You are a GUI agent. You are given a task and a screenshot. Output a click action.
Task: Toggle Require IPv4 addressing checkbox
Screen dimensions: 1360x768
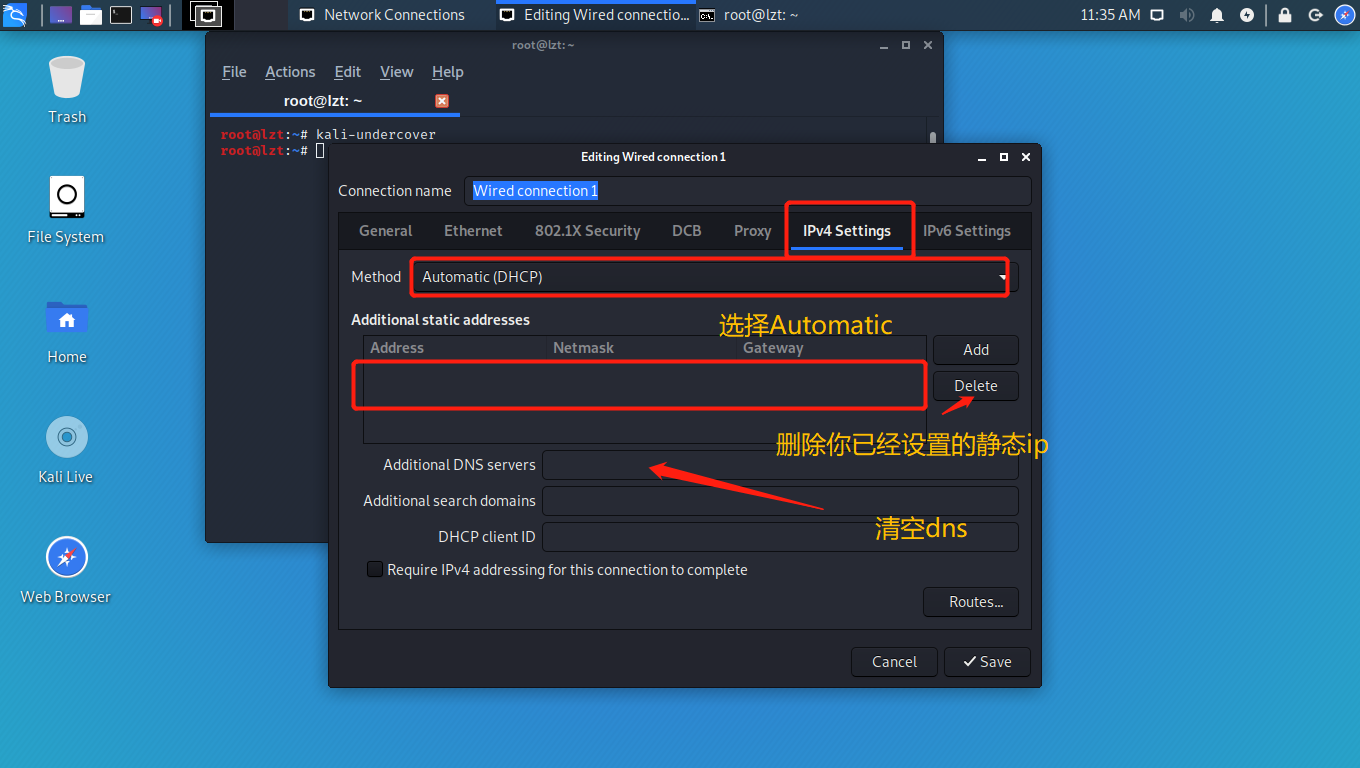(375, 569)
